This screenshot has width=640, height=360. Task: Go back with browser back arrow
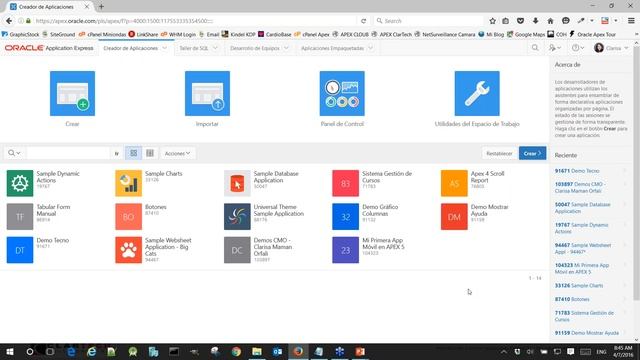point(9,21)
